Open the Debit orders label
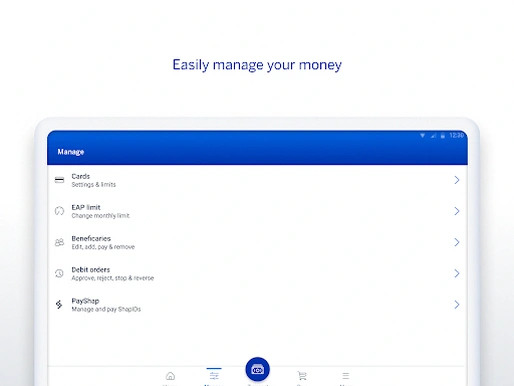The image size is (514, 386). [91, 270]
